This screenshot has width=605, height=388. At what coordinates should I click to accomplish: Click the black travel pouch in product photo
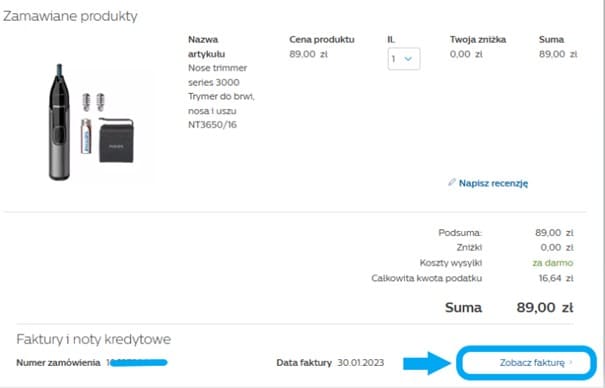(116, 140)
